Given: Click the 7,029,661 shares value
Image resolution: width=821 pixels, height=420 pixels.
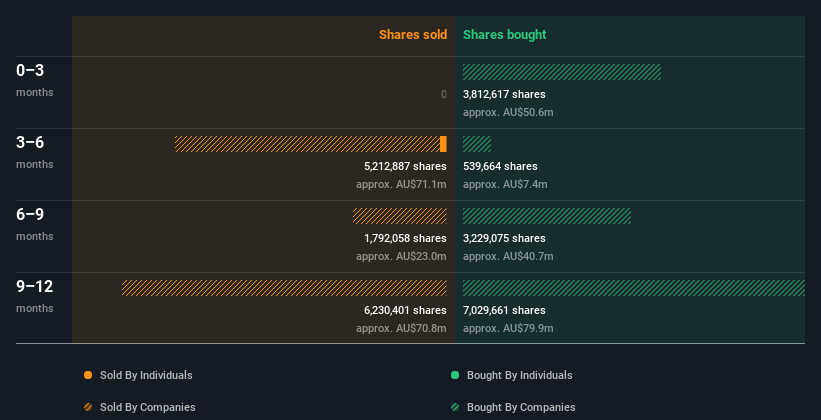Looking at the screenshot, I should pos(504,311).
